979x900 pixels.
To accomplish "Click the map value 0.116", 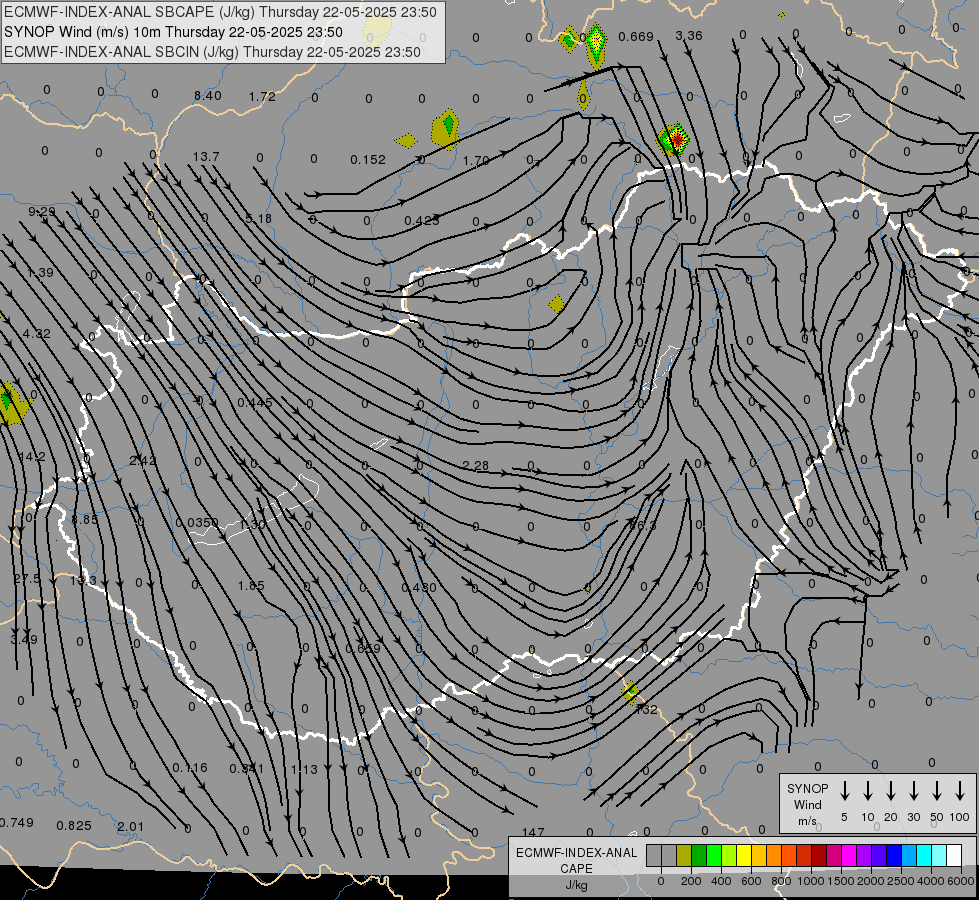I will (x=190, y=768).
